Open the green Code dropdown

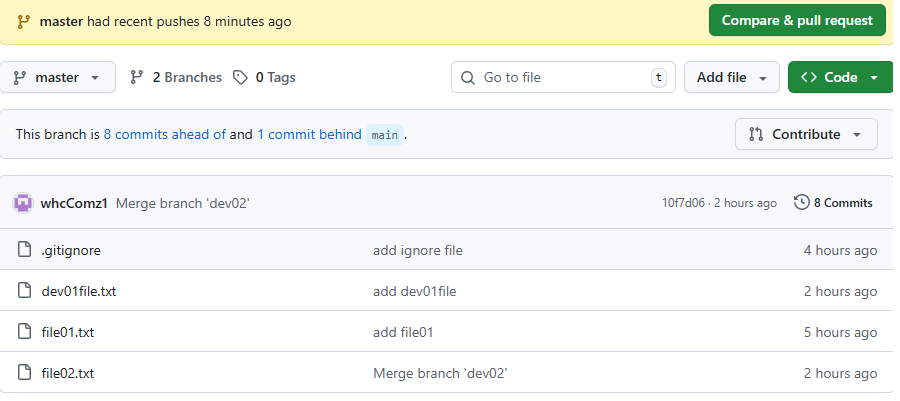tap(840, 77)
